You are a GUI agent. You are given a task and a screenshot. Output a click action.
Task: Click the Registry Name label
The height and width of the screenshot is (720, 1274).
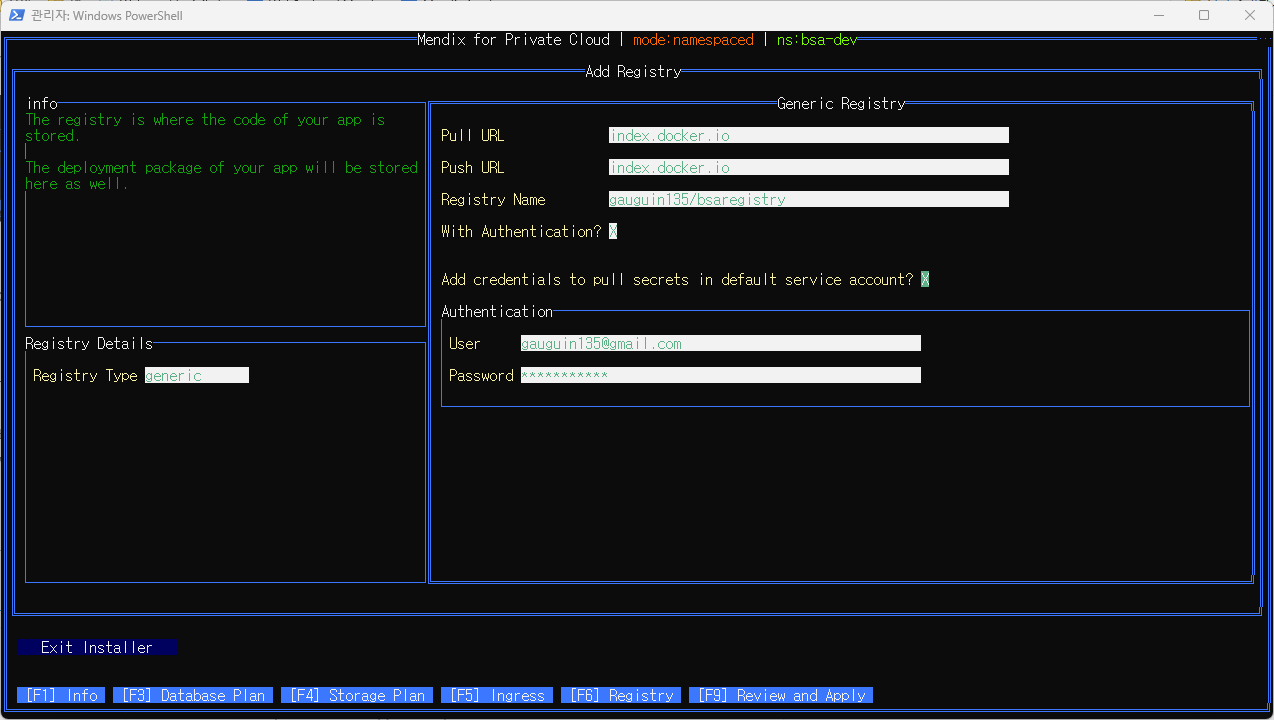493,199
